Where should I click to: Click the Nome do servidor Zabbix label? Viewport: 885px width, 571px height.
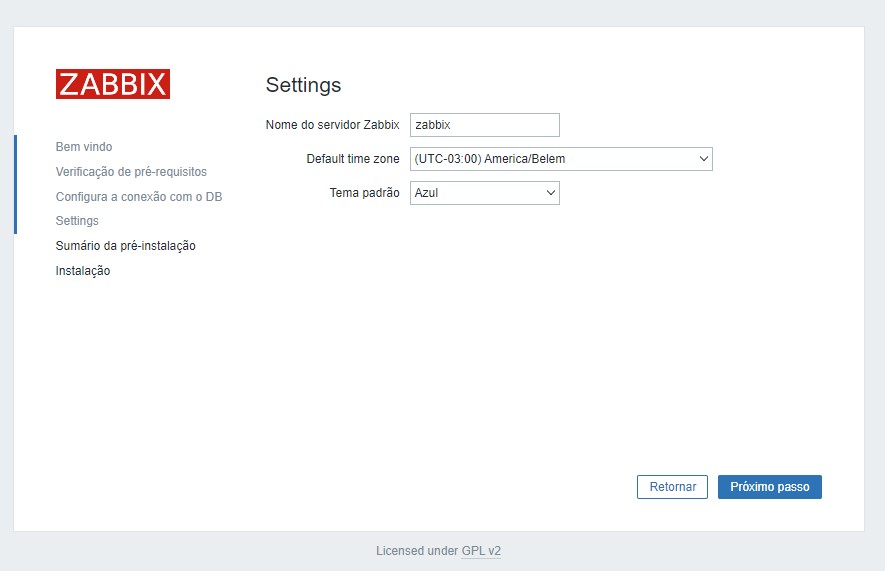point(332,125)
